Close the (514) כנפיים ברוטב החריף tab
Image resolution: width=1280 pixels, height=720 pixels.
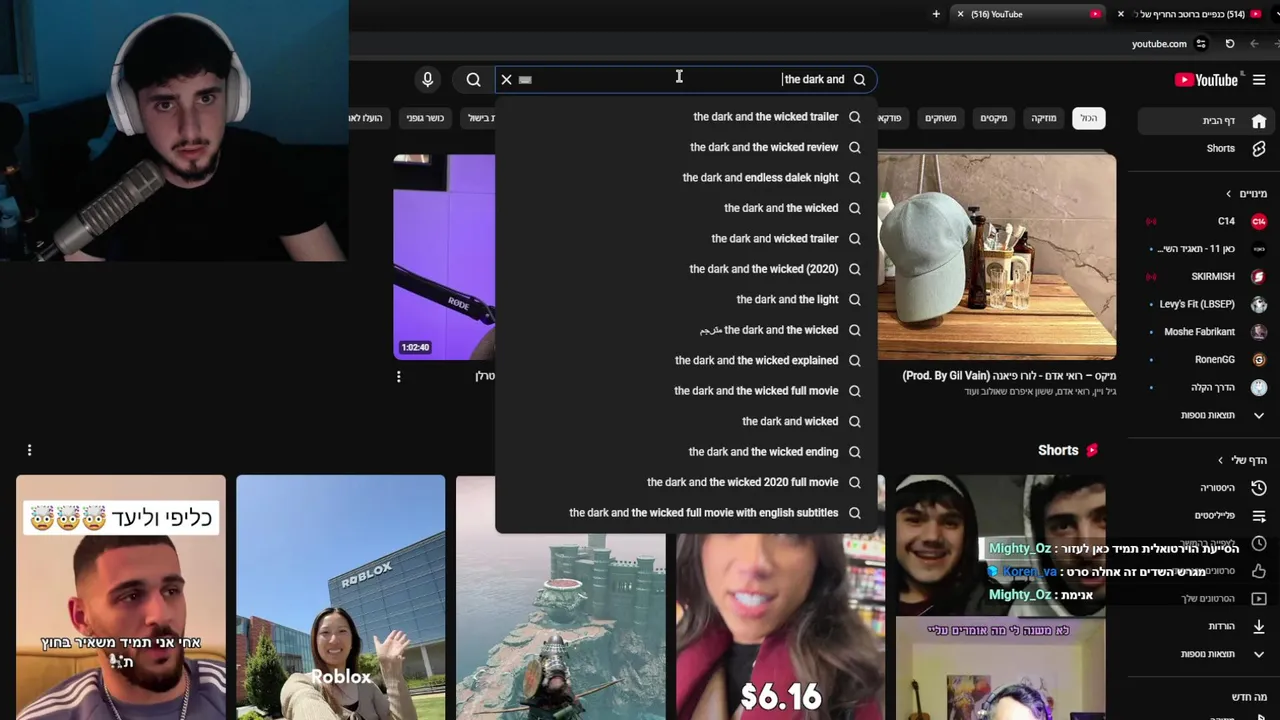[x=1121, y=14]
